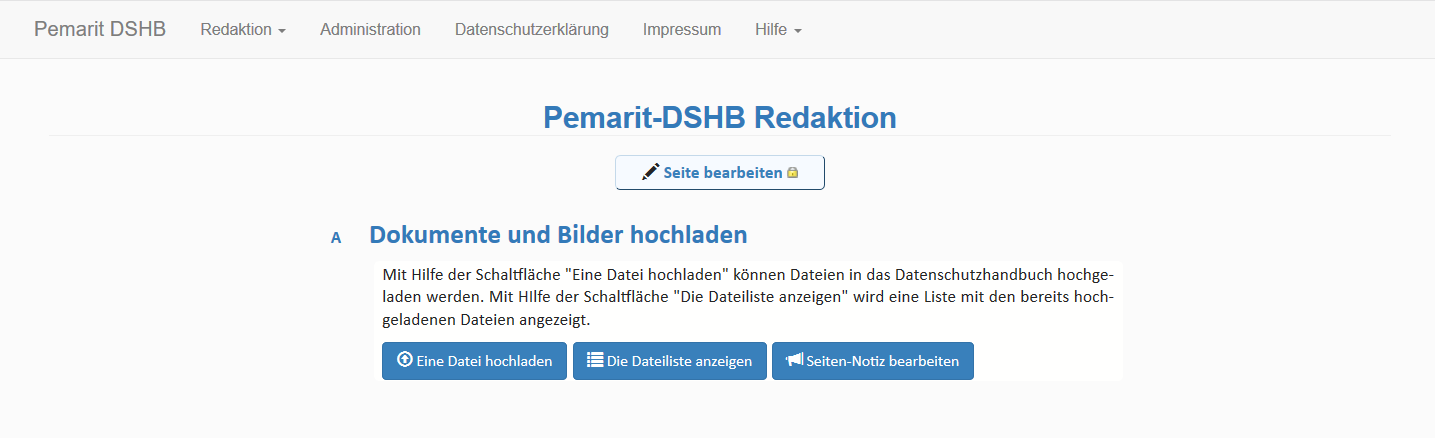Click the Eine Datei hochladen button

pyautogui.click(x=474, y=361)
